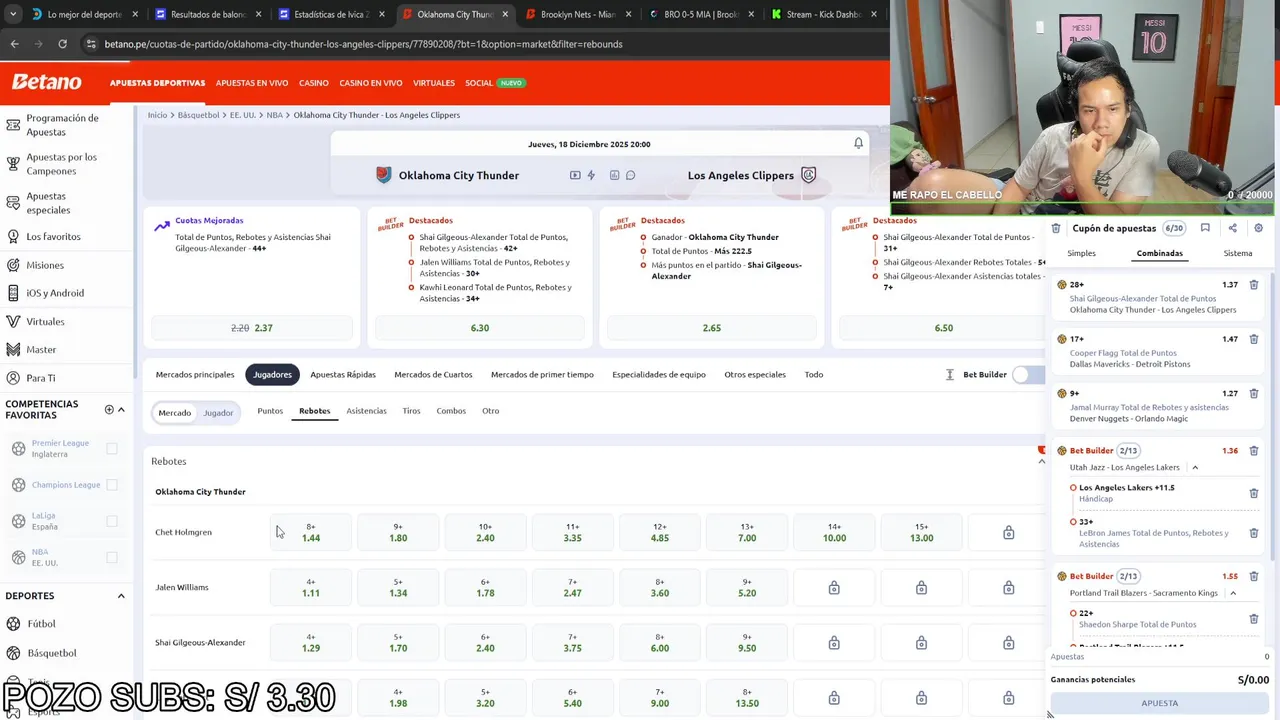1280x720 pixels.
Task: Delete the Jamal Murray 9+ bet
Action: (x=1254, y=393)
